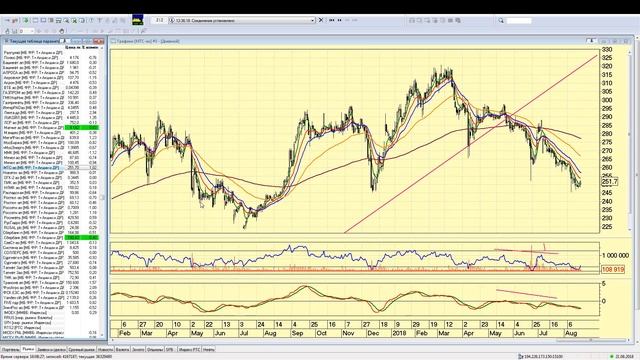The height and width of the screenshot is (360, 640).
Task: Open the Срочный рынок tab
Action: [x=82, y=349]
